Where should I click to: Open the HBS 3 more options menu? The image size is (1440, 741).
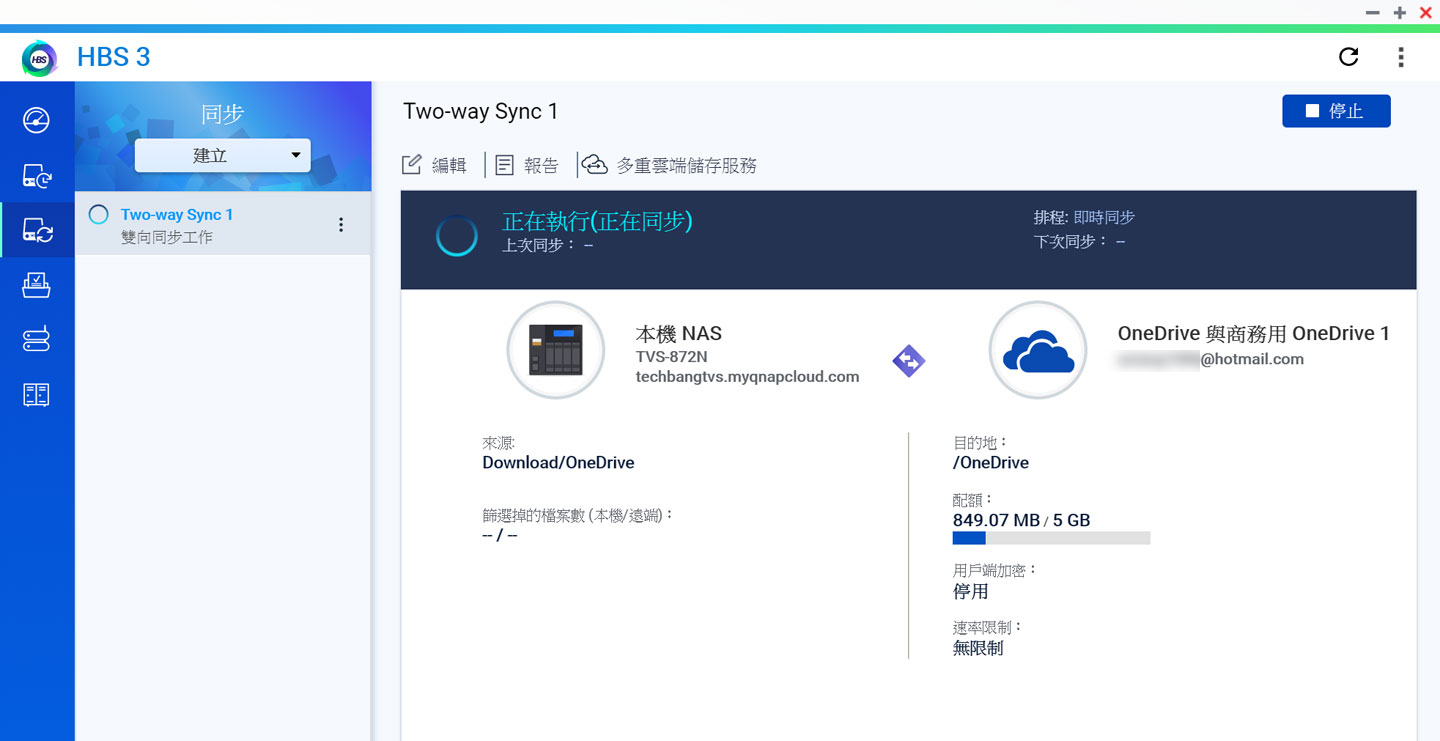point(1401,57)
